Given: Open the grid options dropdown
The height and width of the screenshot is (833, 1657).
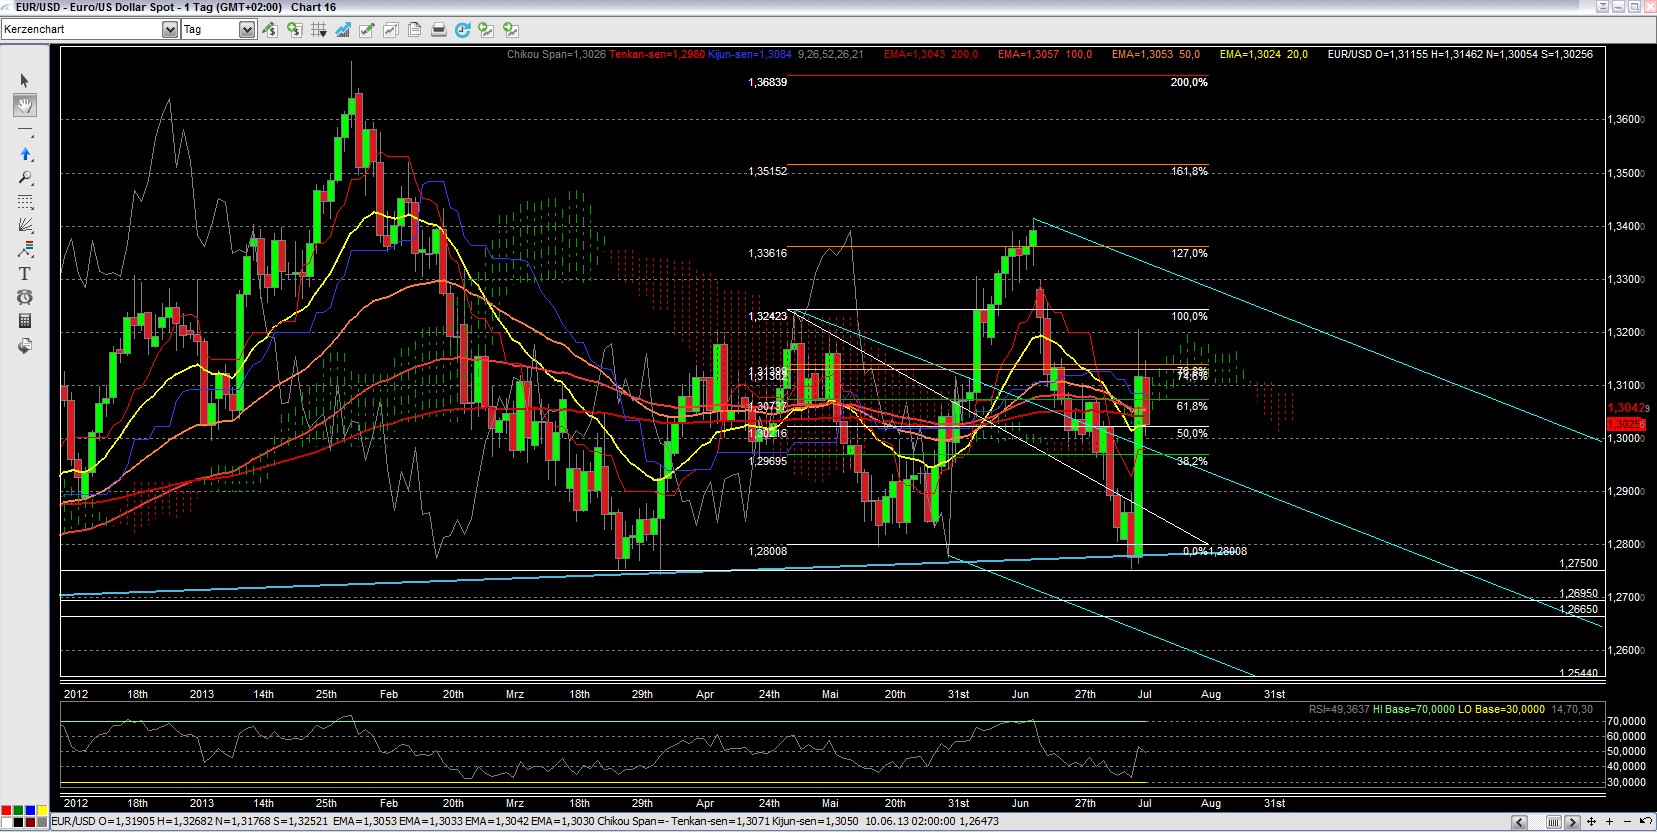Looking at the screenshot, I should point(319,30).
